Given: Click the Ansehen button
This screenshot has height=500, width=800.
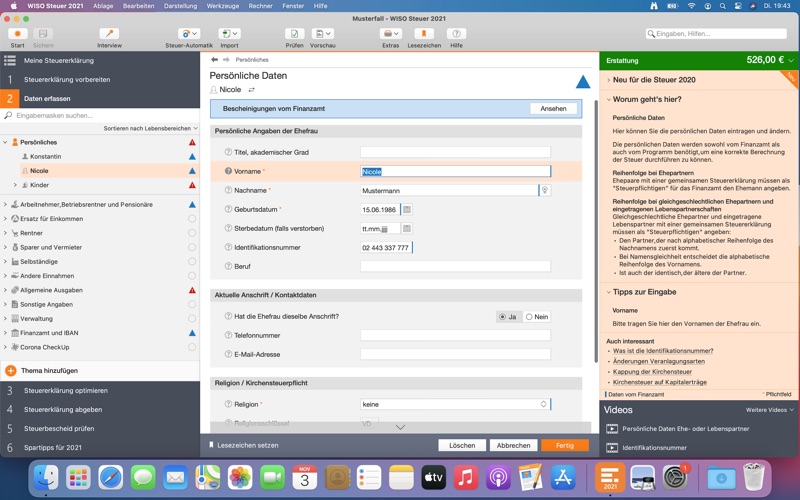Looking at the screenshot, I should pyautogui.click(x=553, y=109).
